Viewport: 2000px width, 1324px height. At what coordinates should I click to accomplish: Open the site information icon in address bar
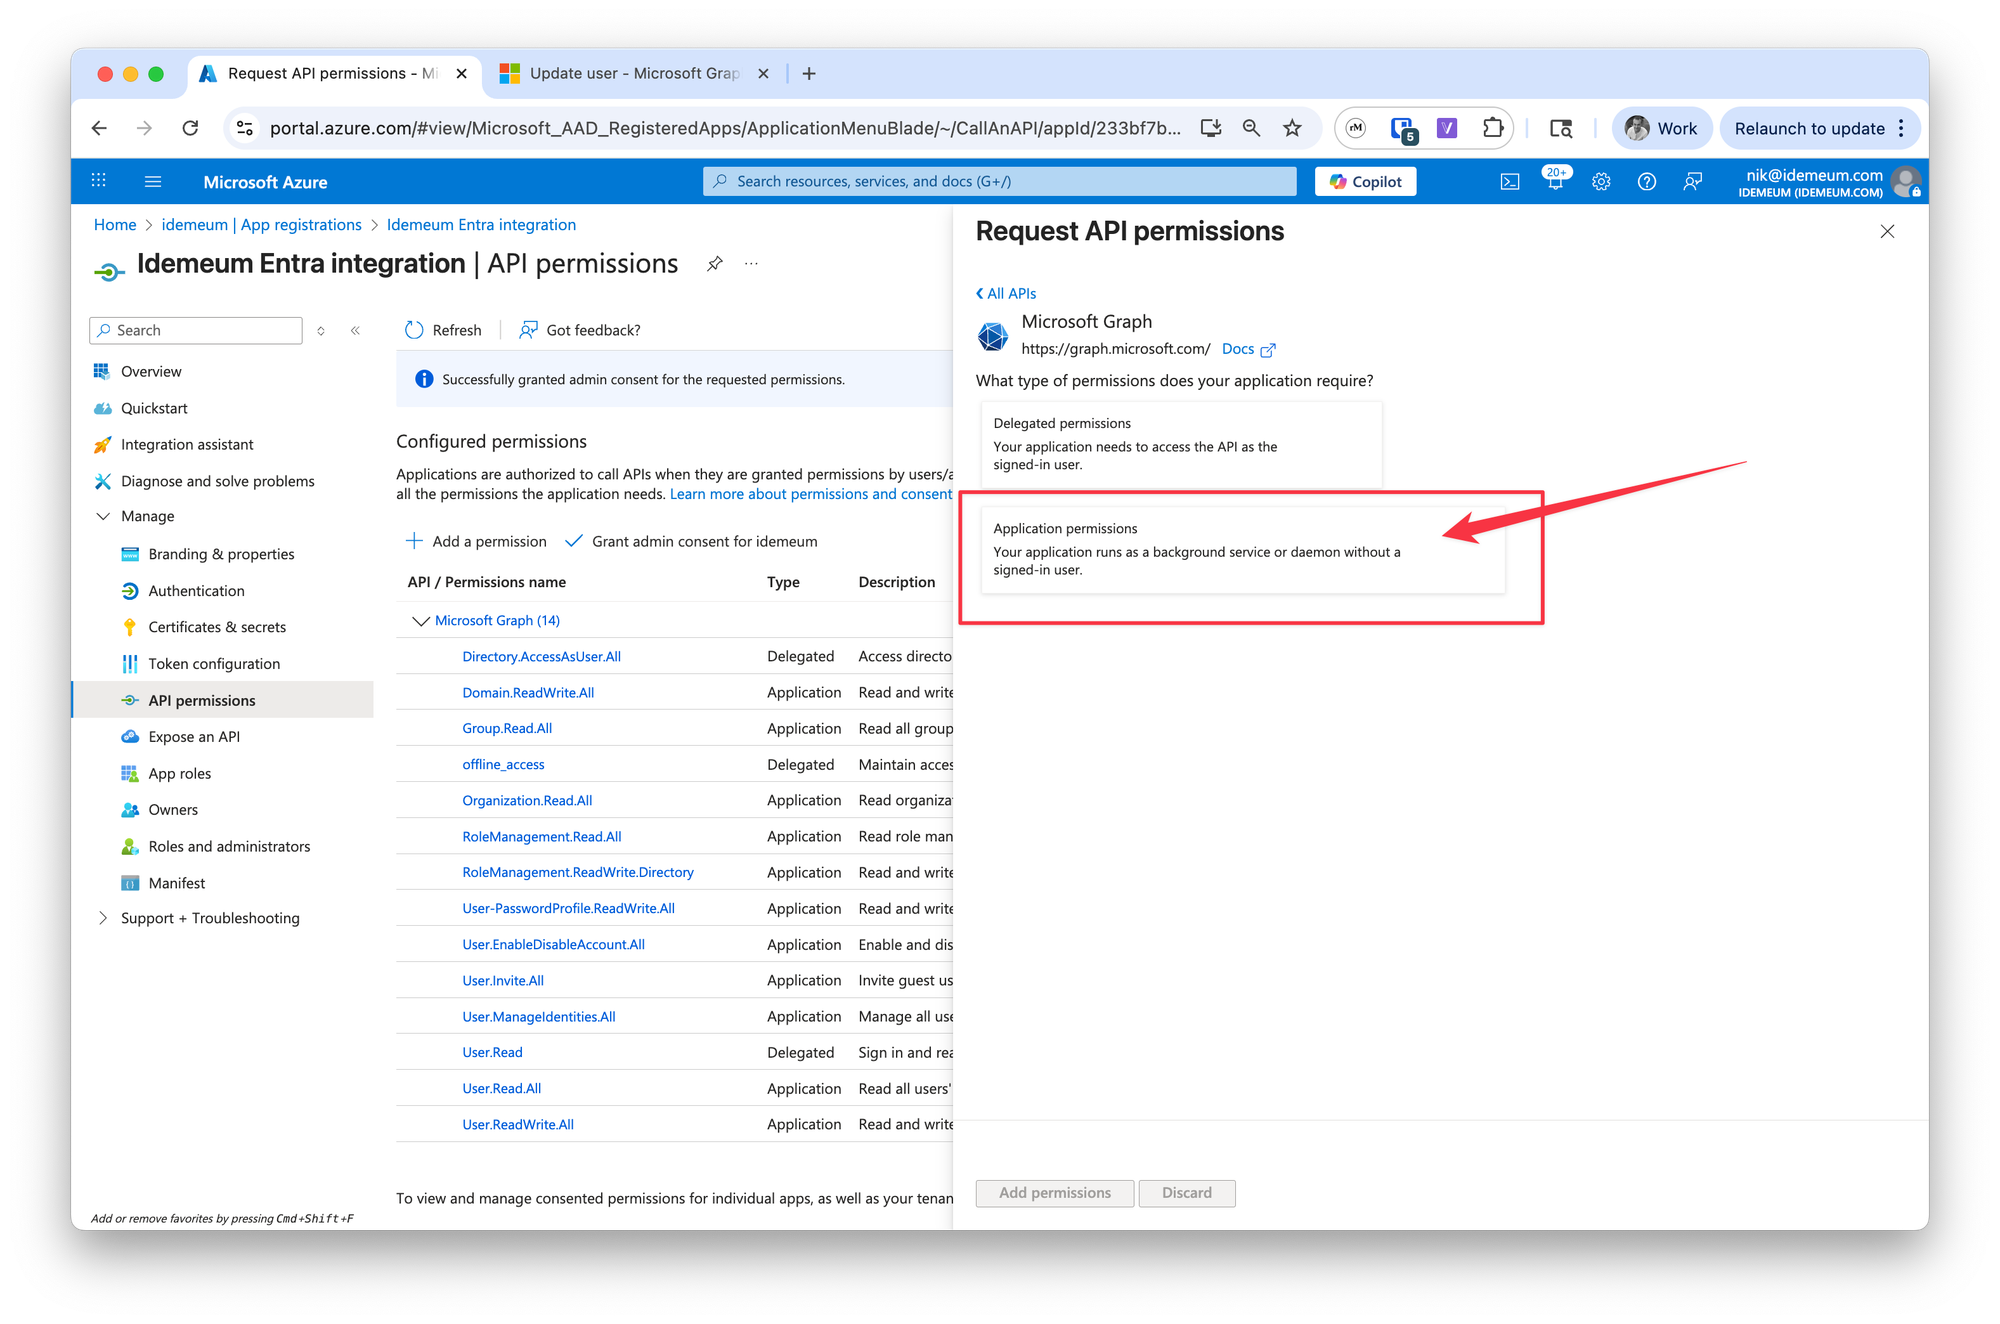pyautogui.click(x=245, y=128)
